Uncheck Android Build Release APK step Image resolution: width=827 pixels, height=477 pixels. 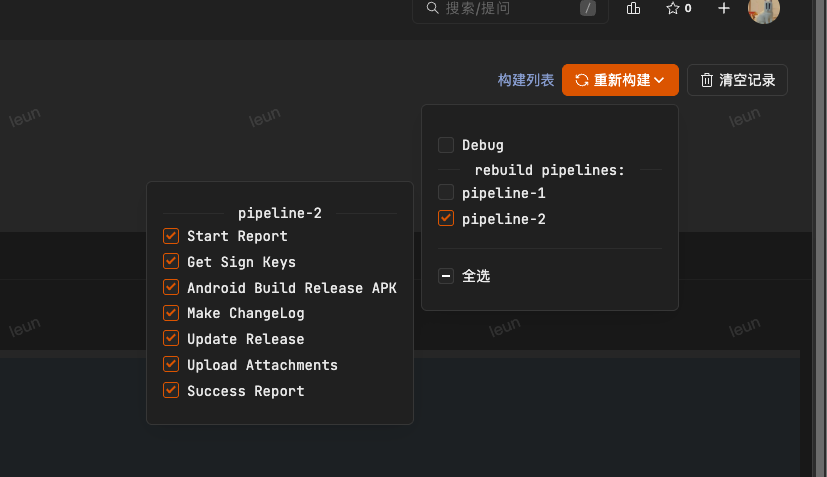coord(171,288)
